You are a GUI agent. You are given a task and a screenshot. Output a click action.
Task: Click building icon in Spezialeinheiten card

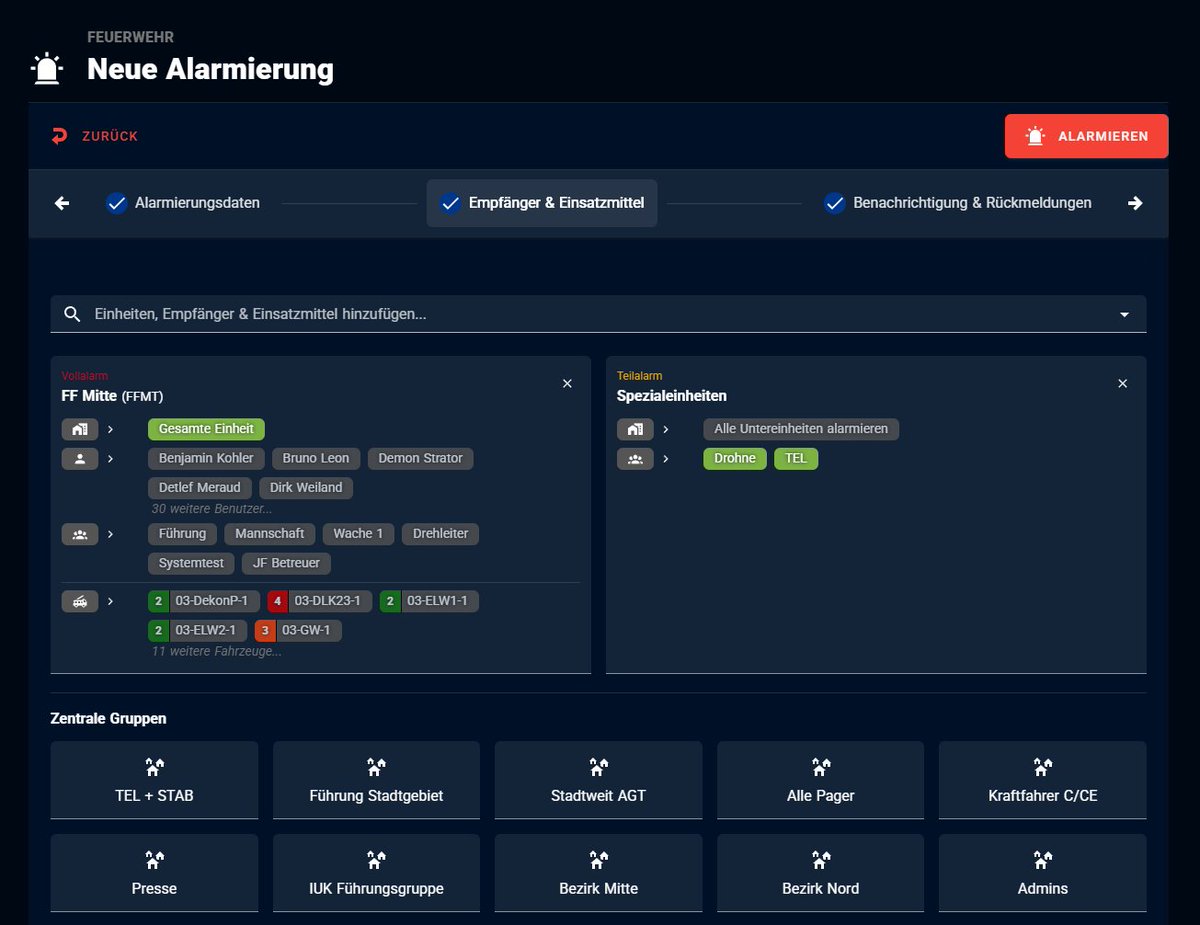pyautogui.click(x=635, y=429)
